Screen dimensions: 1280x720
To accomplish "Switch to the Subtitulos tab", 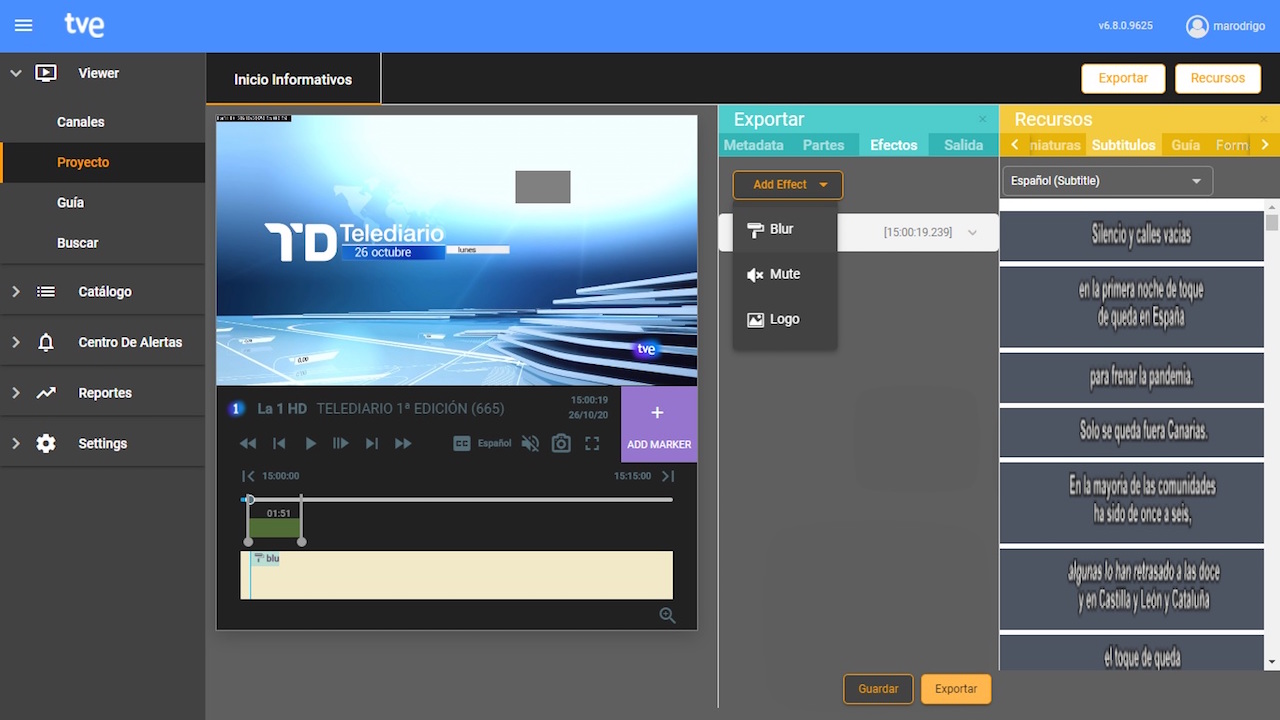I will tap(1124, 145).
